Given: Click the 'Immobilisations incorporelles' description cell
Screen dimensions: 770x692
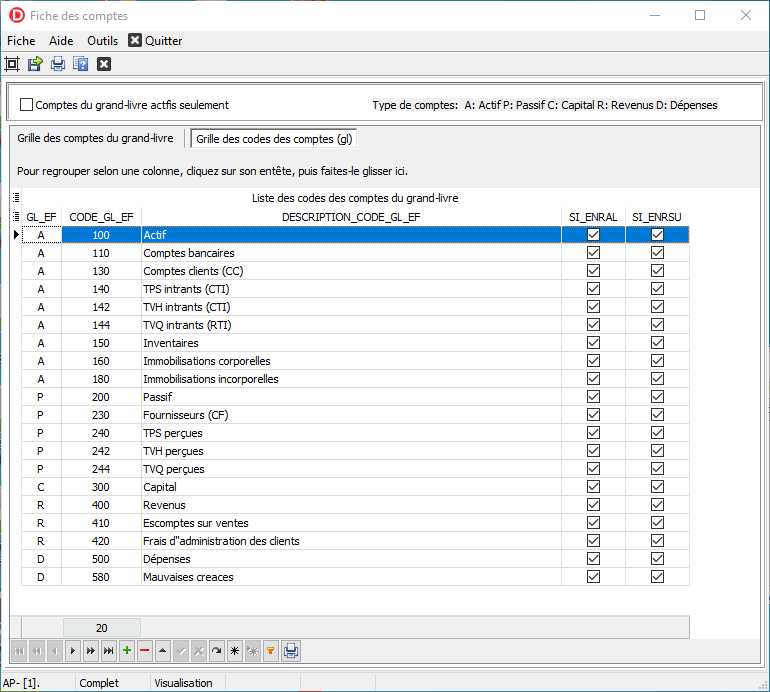Looking at the screenshot, I should 351,379.
